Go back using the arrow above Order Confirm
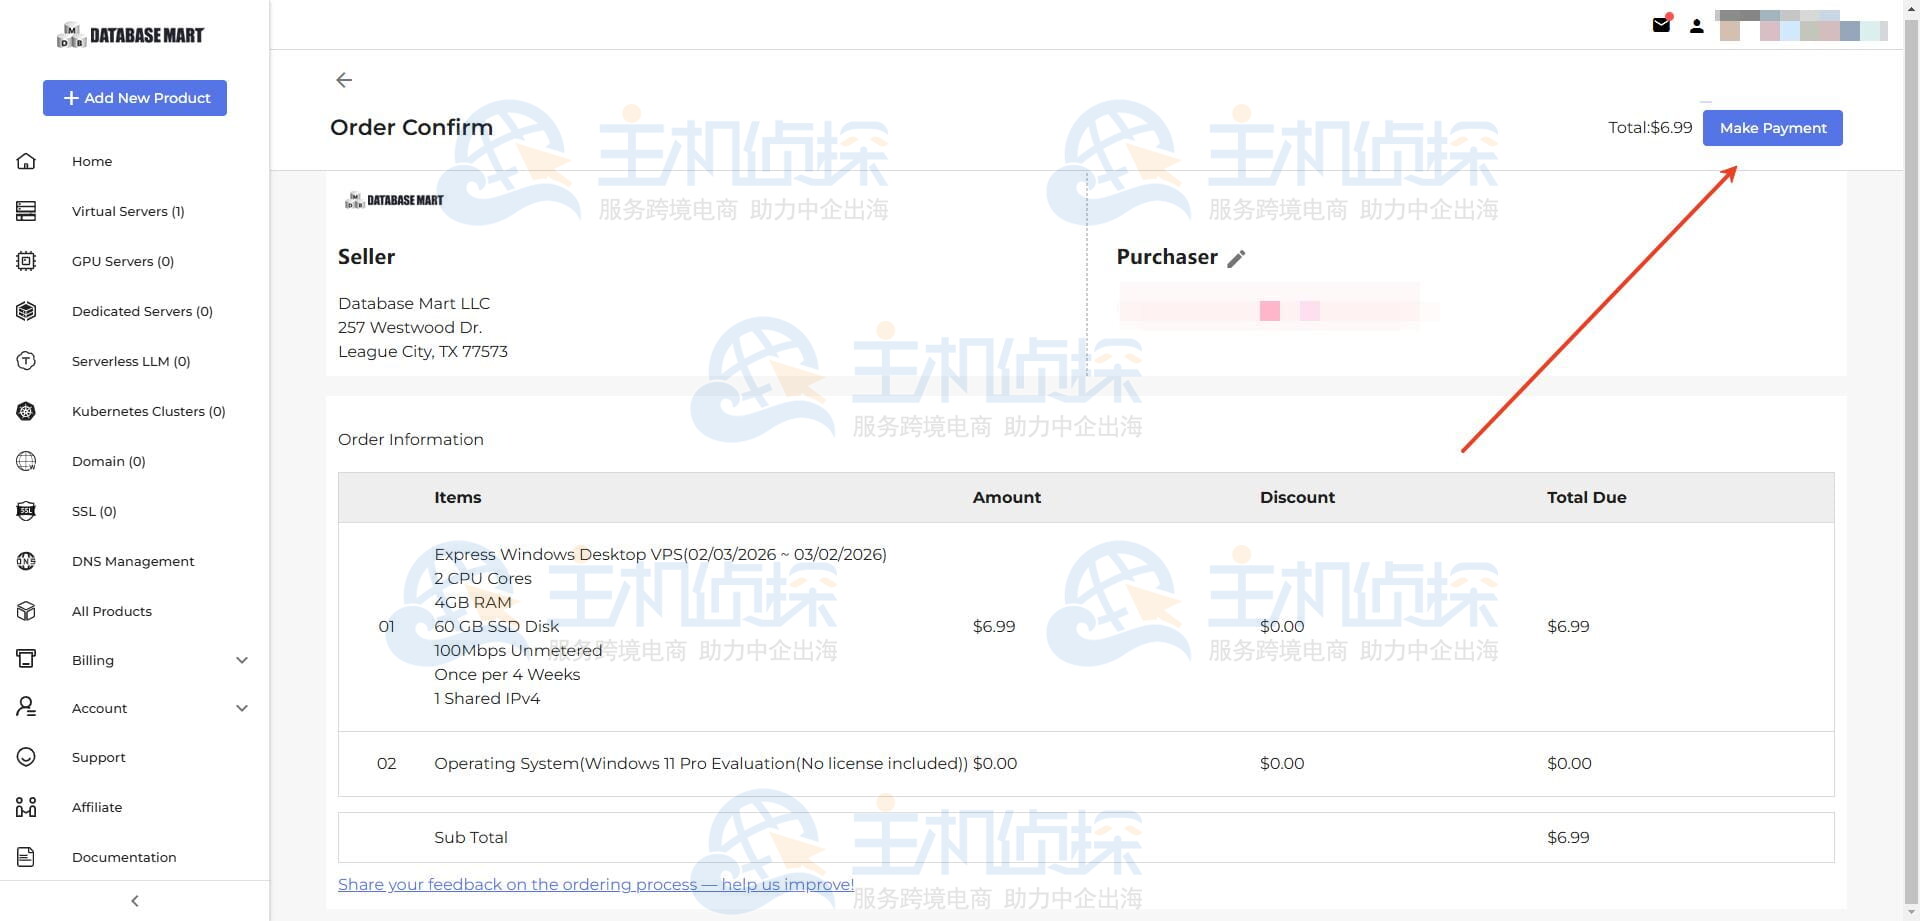This screenshot has width=1920, height=921. tap(344, 79)
